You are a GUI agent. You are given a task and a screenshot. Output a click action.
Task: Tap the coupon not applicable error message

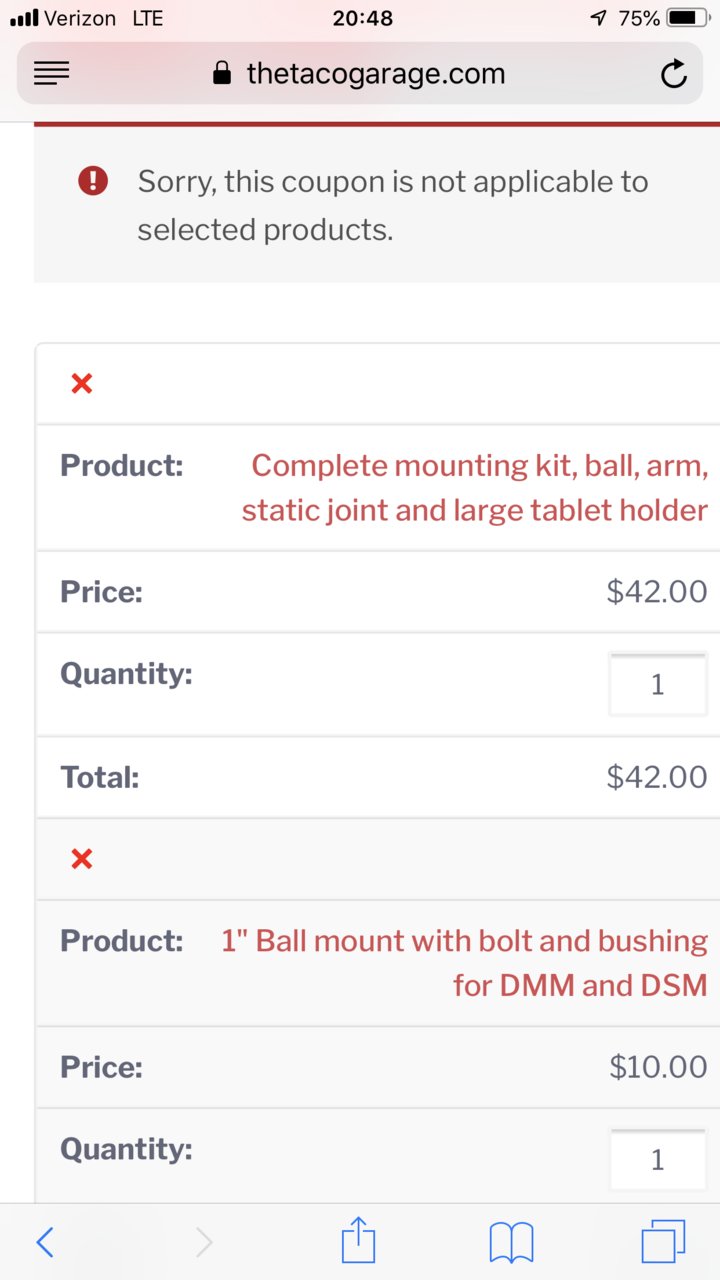tap(393, 206)
